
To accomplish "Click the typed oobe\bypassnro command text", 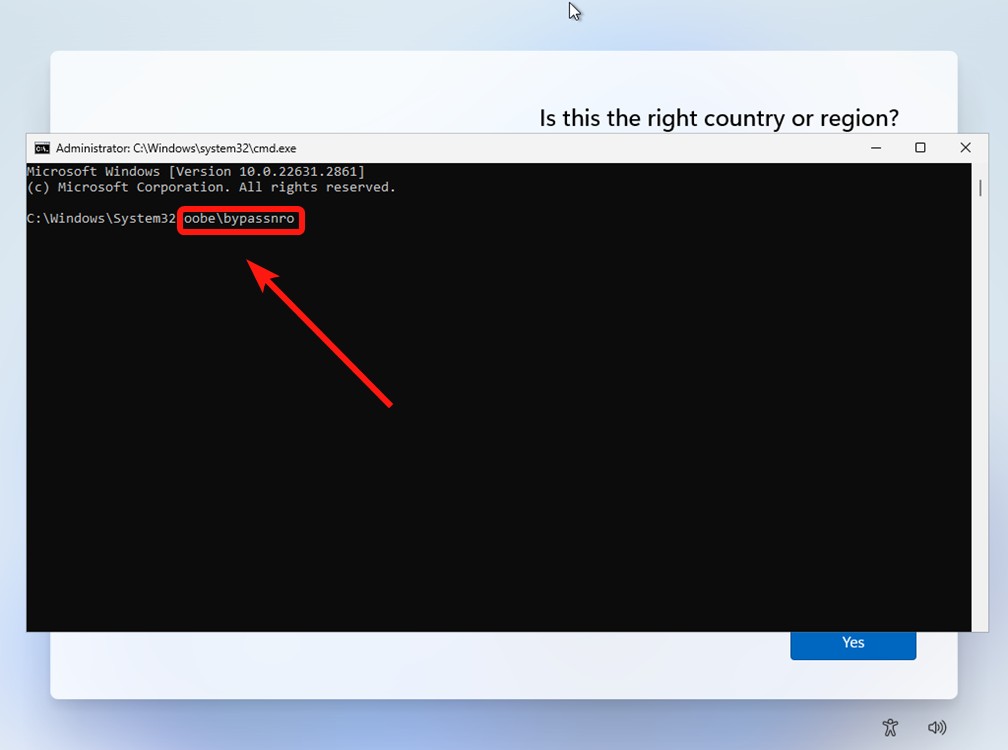I will 239,219.
